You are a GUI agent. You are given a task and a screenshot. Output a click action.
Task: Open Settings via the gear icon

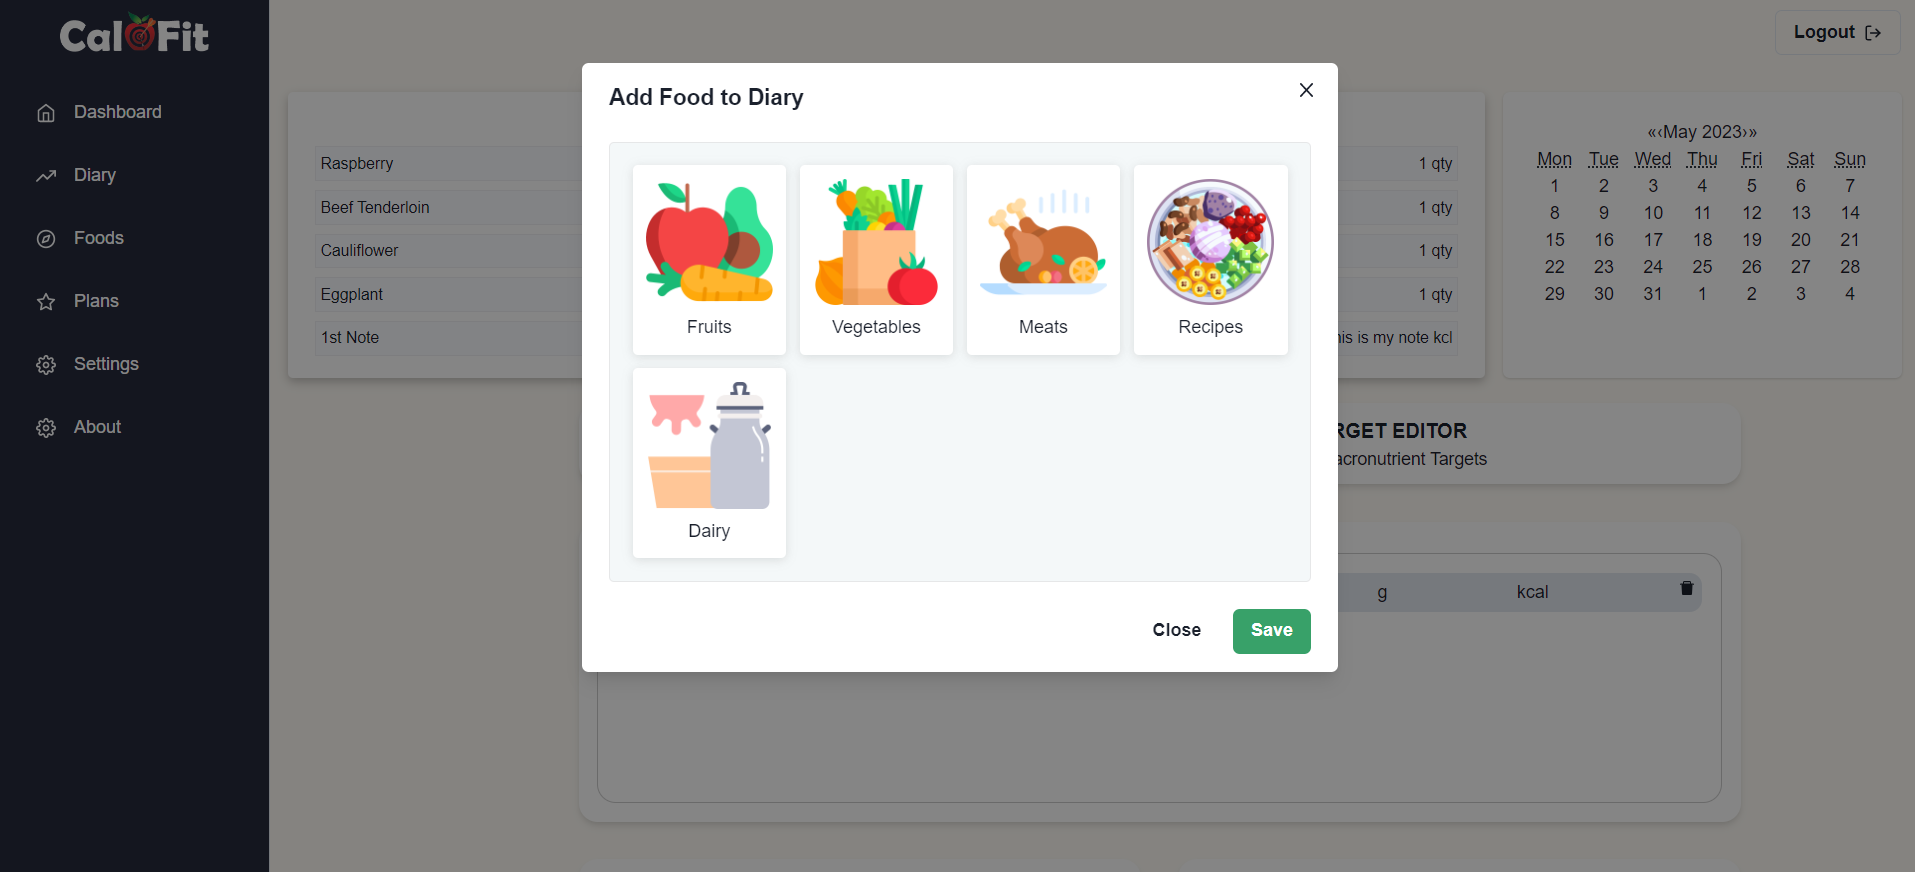(x=46, y=364)
